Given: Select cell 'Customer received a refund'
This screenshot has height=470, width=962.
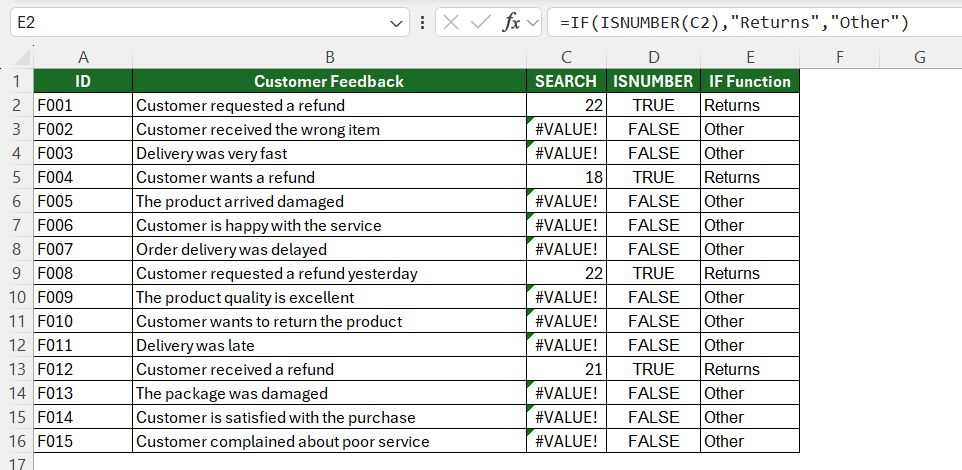Looking at the screenshot, I should pyautogui.click(x=329, y=369).
